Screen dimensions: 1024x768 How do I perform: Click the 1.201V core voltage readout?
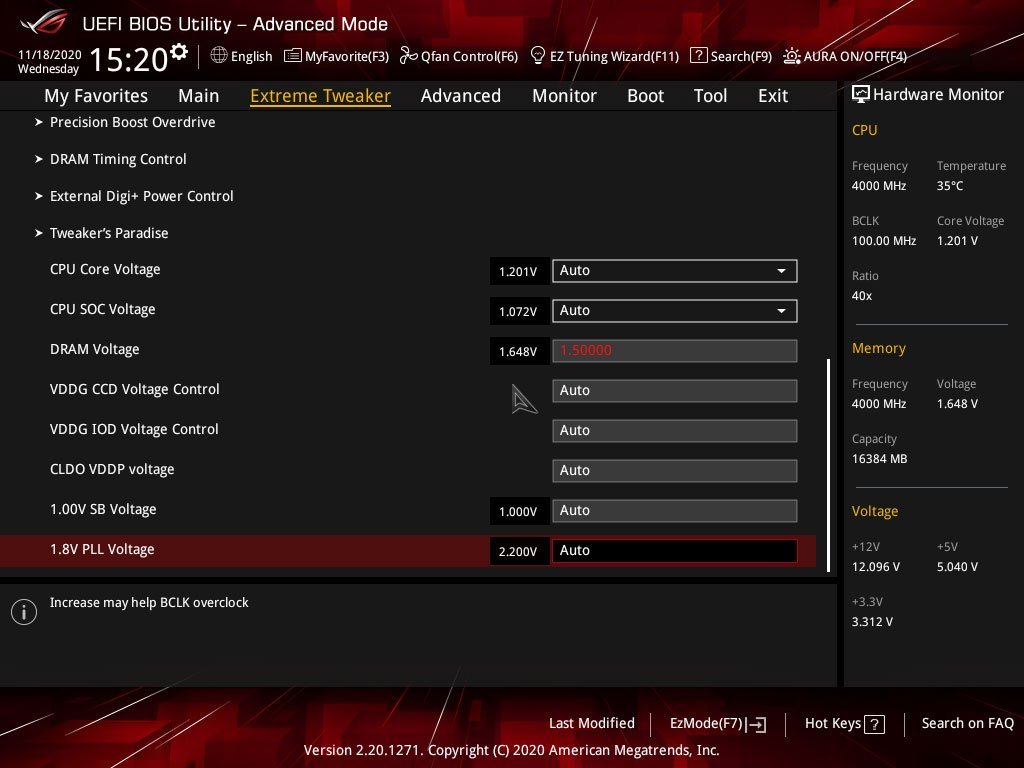519,272
